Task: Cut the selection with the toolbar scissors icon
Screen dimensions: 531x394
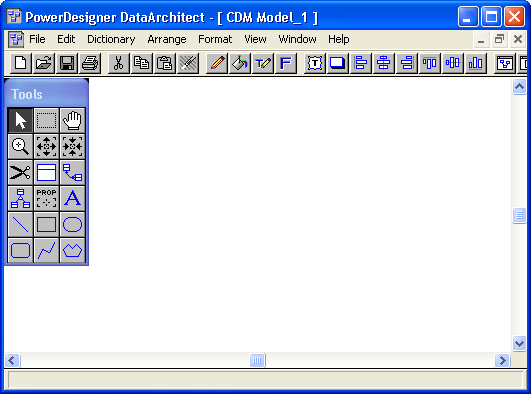Action: click(x=119, y=63)
